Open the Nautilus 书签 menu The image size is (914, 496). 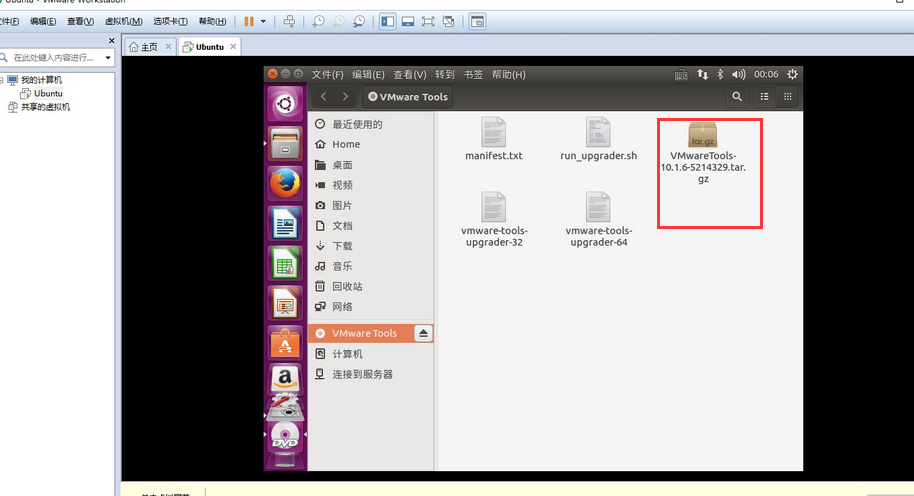click(x=473, y=75)
